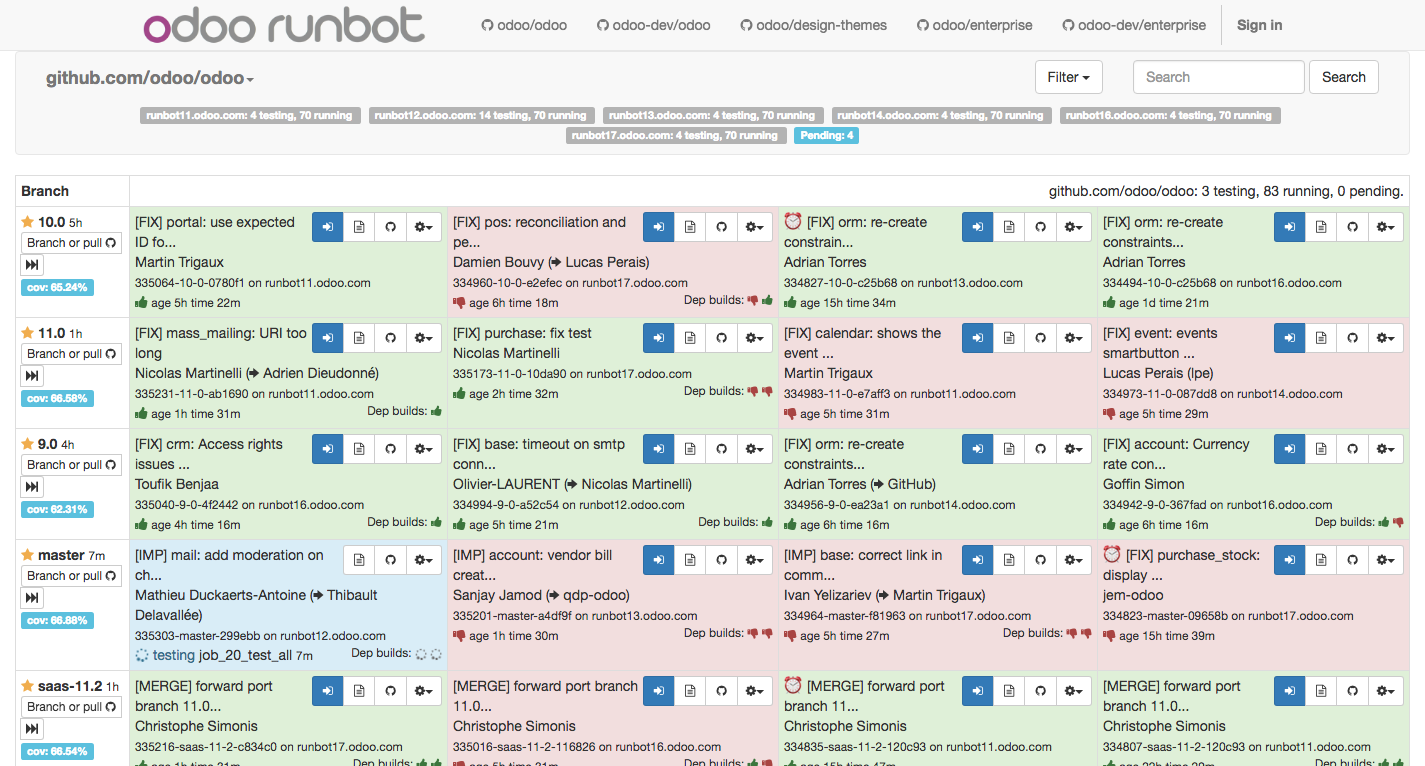This screenshot has width=1425, height=766.
Task: Toggle the star next to branch master
Action: click(x=28, y=553)
